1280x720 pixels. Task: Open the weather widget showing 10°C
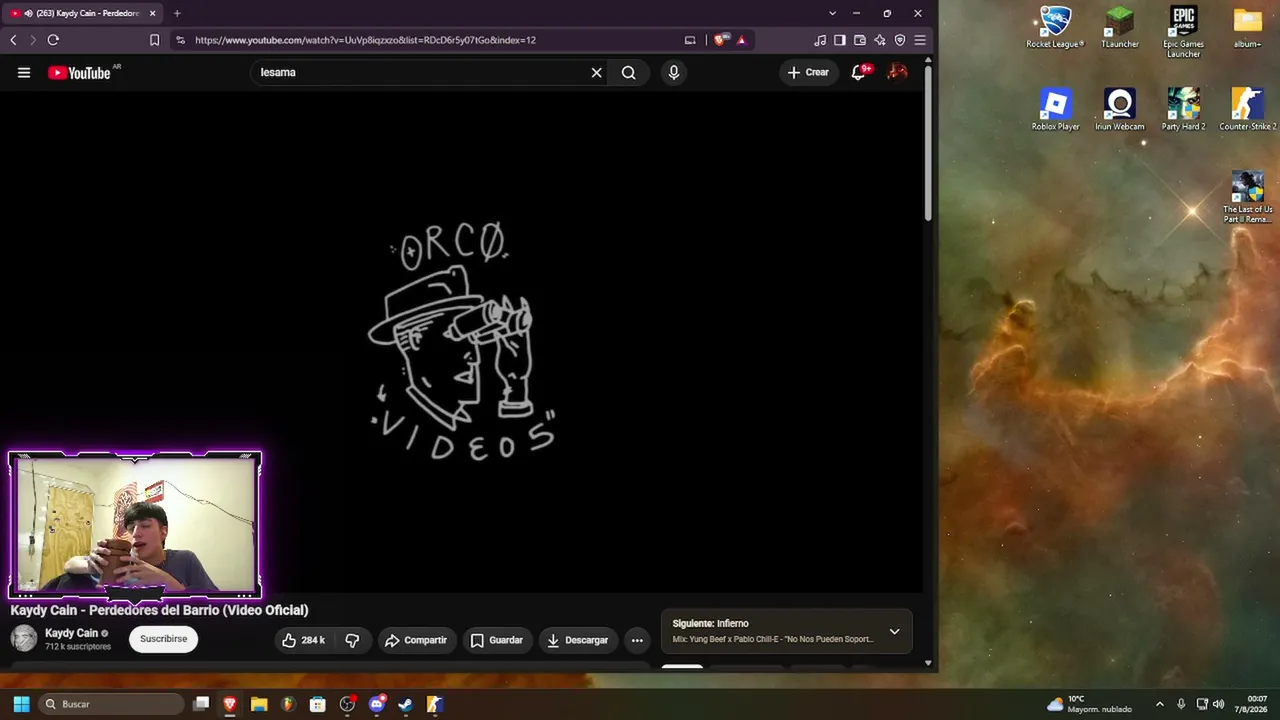[x=1089, y=704]
